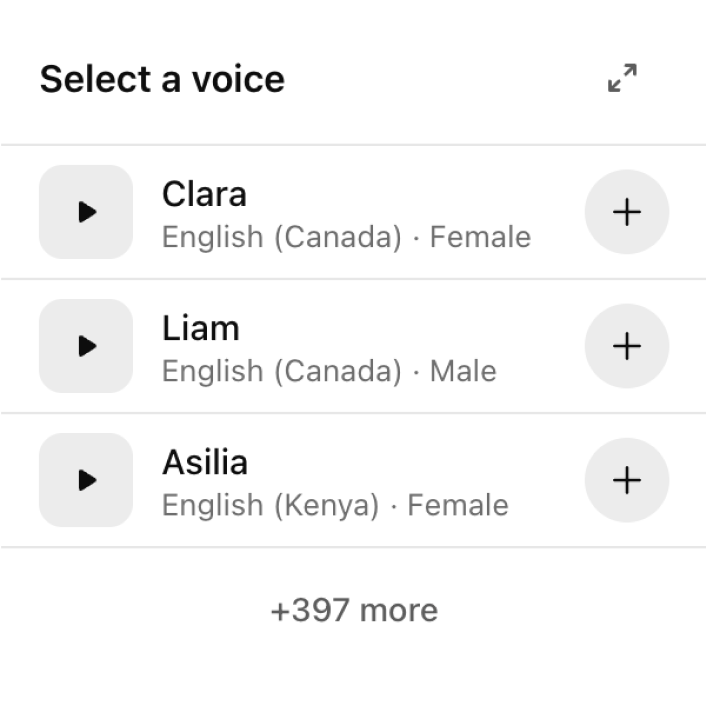The height and width of the screenshot is (706, 706).
Task: Click the Male label in Liam's row
Action: pyautogui.click(x=463, y=371)
